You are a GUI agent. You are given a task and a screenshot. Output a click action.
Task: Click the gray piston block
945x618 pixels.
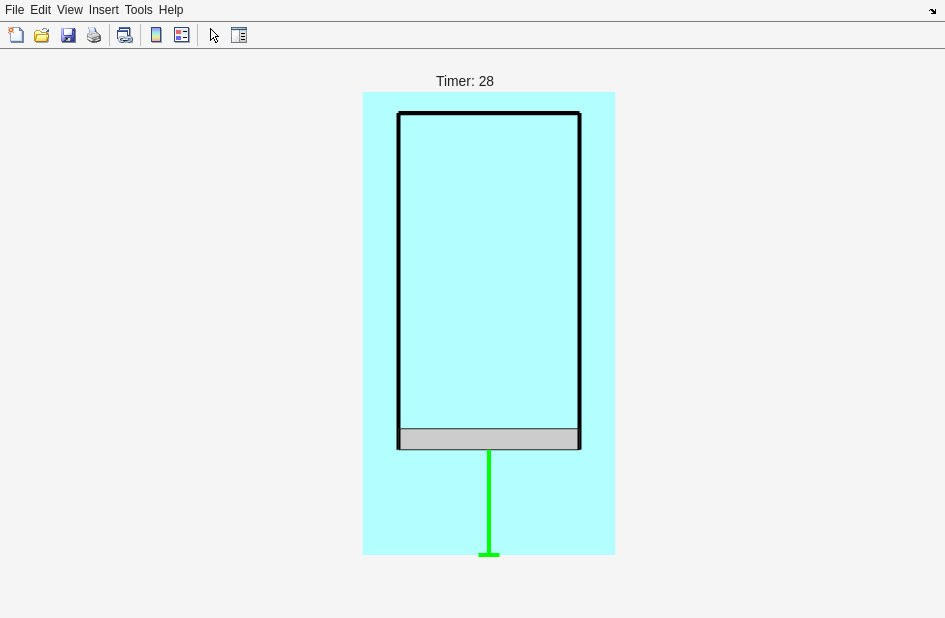click(x=489, y=439)
